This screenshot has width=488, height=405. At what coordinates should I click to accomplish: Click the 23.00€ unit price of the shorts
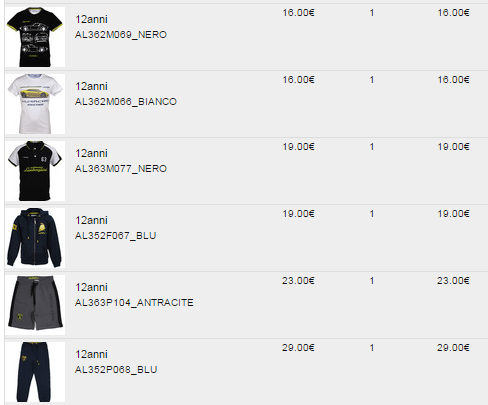coord(298,281)
